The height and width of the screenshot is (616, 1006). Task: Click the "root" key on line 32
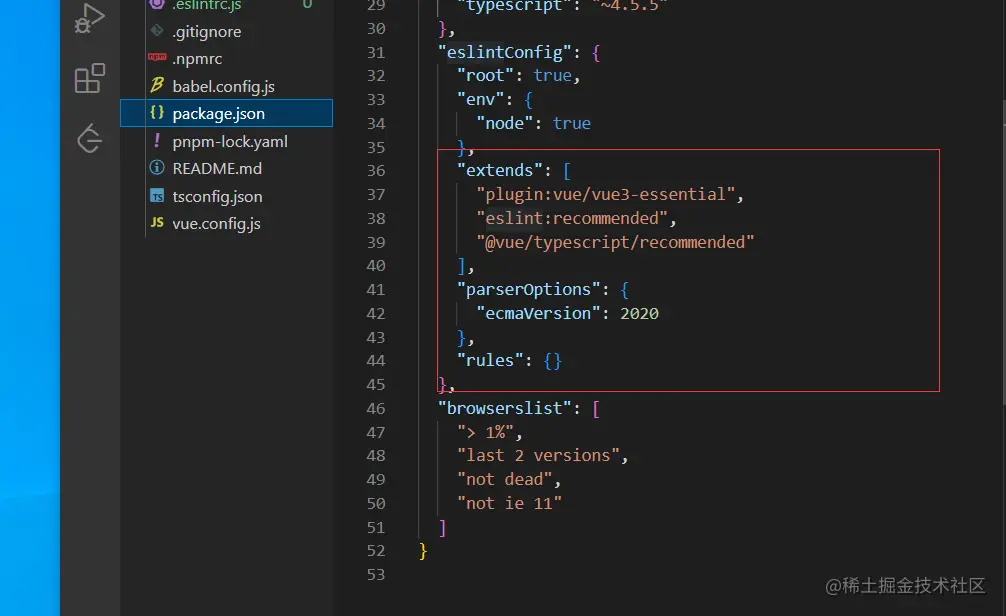tap(486, 75)
